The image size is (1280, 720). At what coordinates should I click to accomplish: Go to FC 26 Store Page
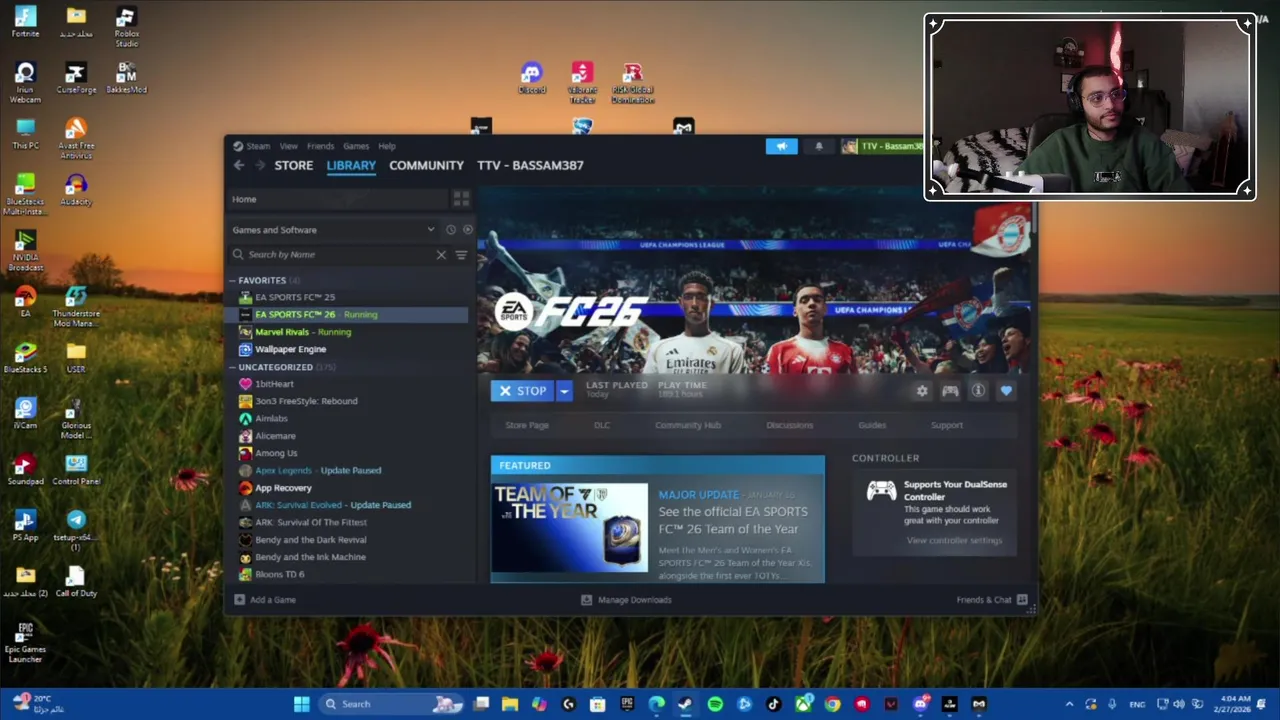(x=527, y=425)
